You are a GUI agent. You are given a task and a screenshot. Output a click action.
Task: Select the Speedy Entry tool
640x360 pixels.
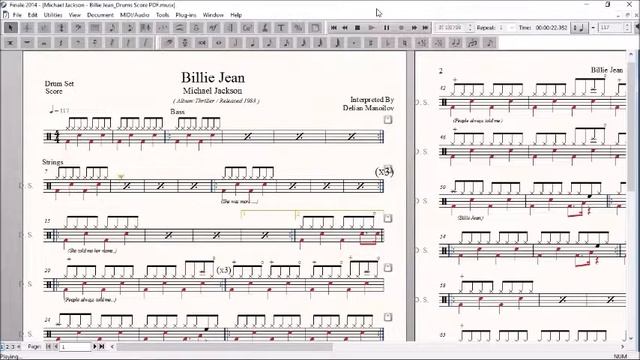pyautogui.click(x=129, y=28)
